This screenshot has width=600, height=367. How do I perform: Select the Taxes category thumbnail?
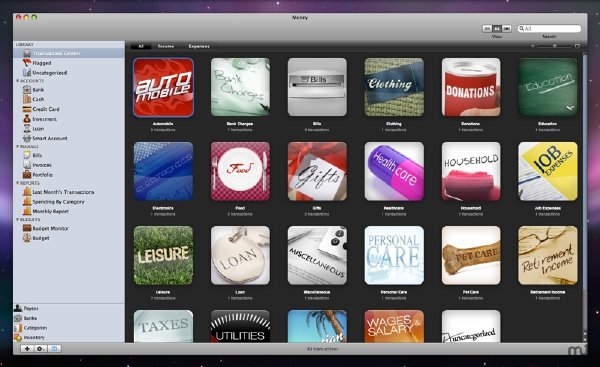163,326
